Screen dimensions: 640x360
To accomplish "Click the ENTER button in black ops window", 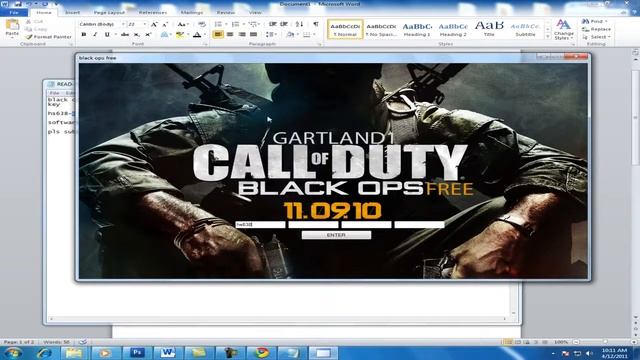I will (336, 235).
